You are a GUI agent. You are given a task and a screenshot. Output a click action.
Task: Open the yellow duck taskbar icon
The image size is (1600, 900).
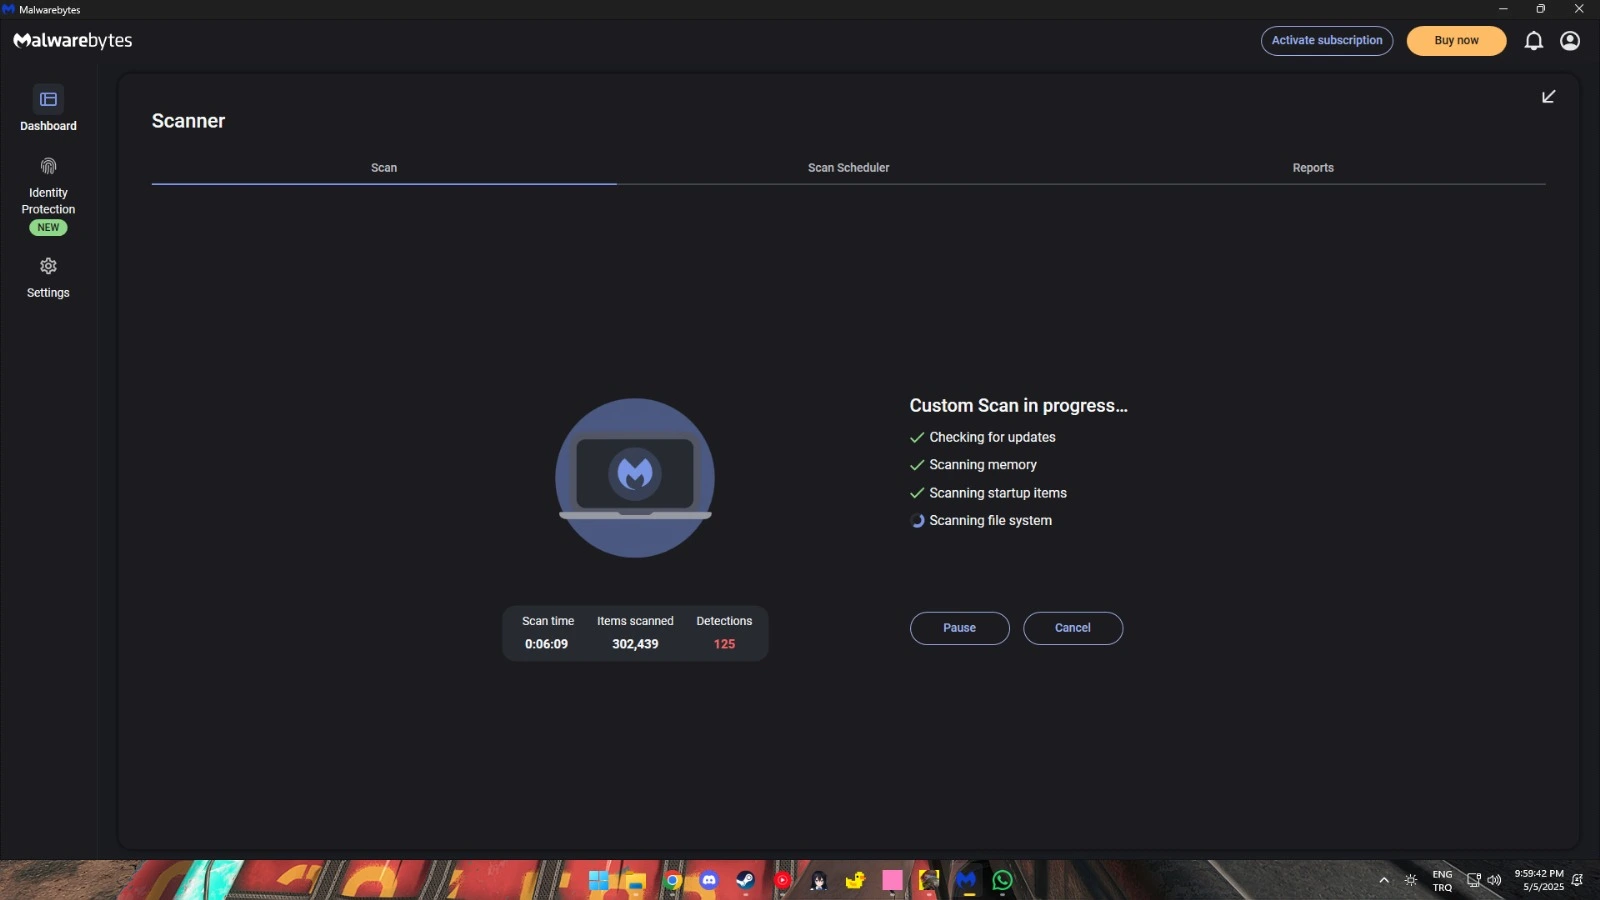pos(855,881)
